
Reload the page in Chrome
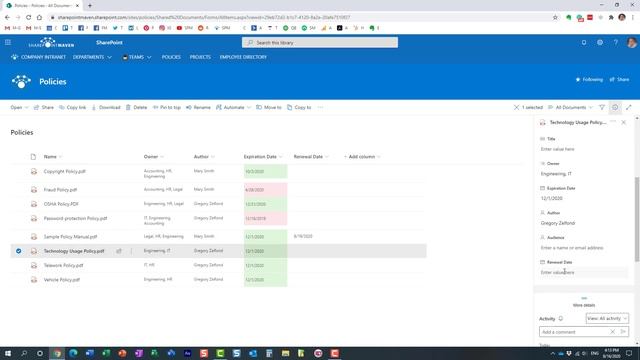coord(29,18)
